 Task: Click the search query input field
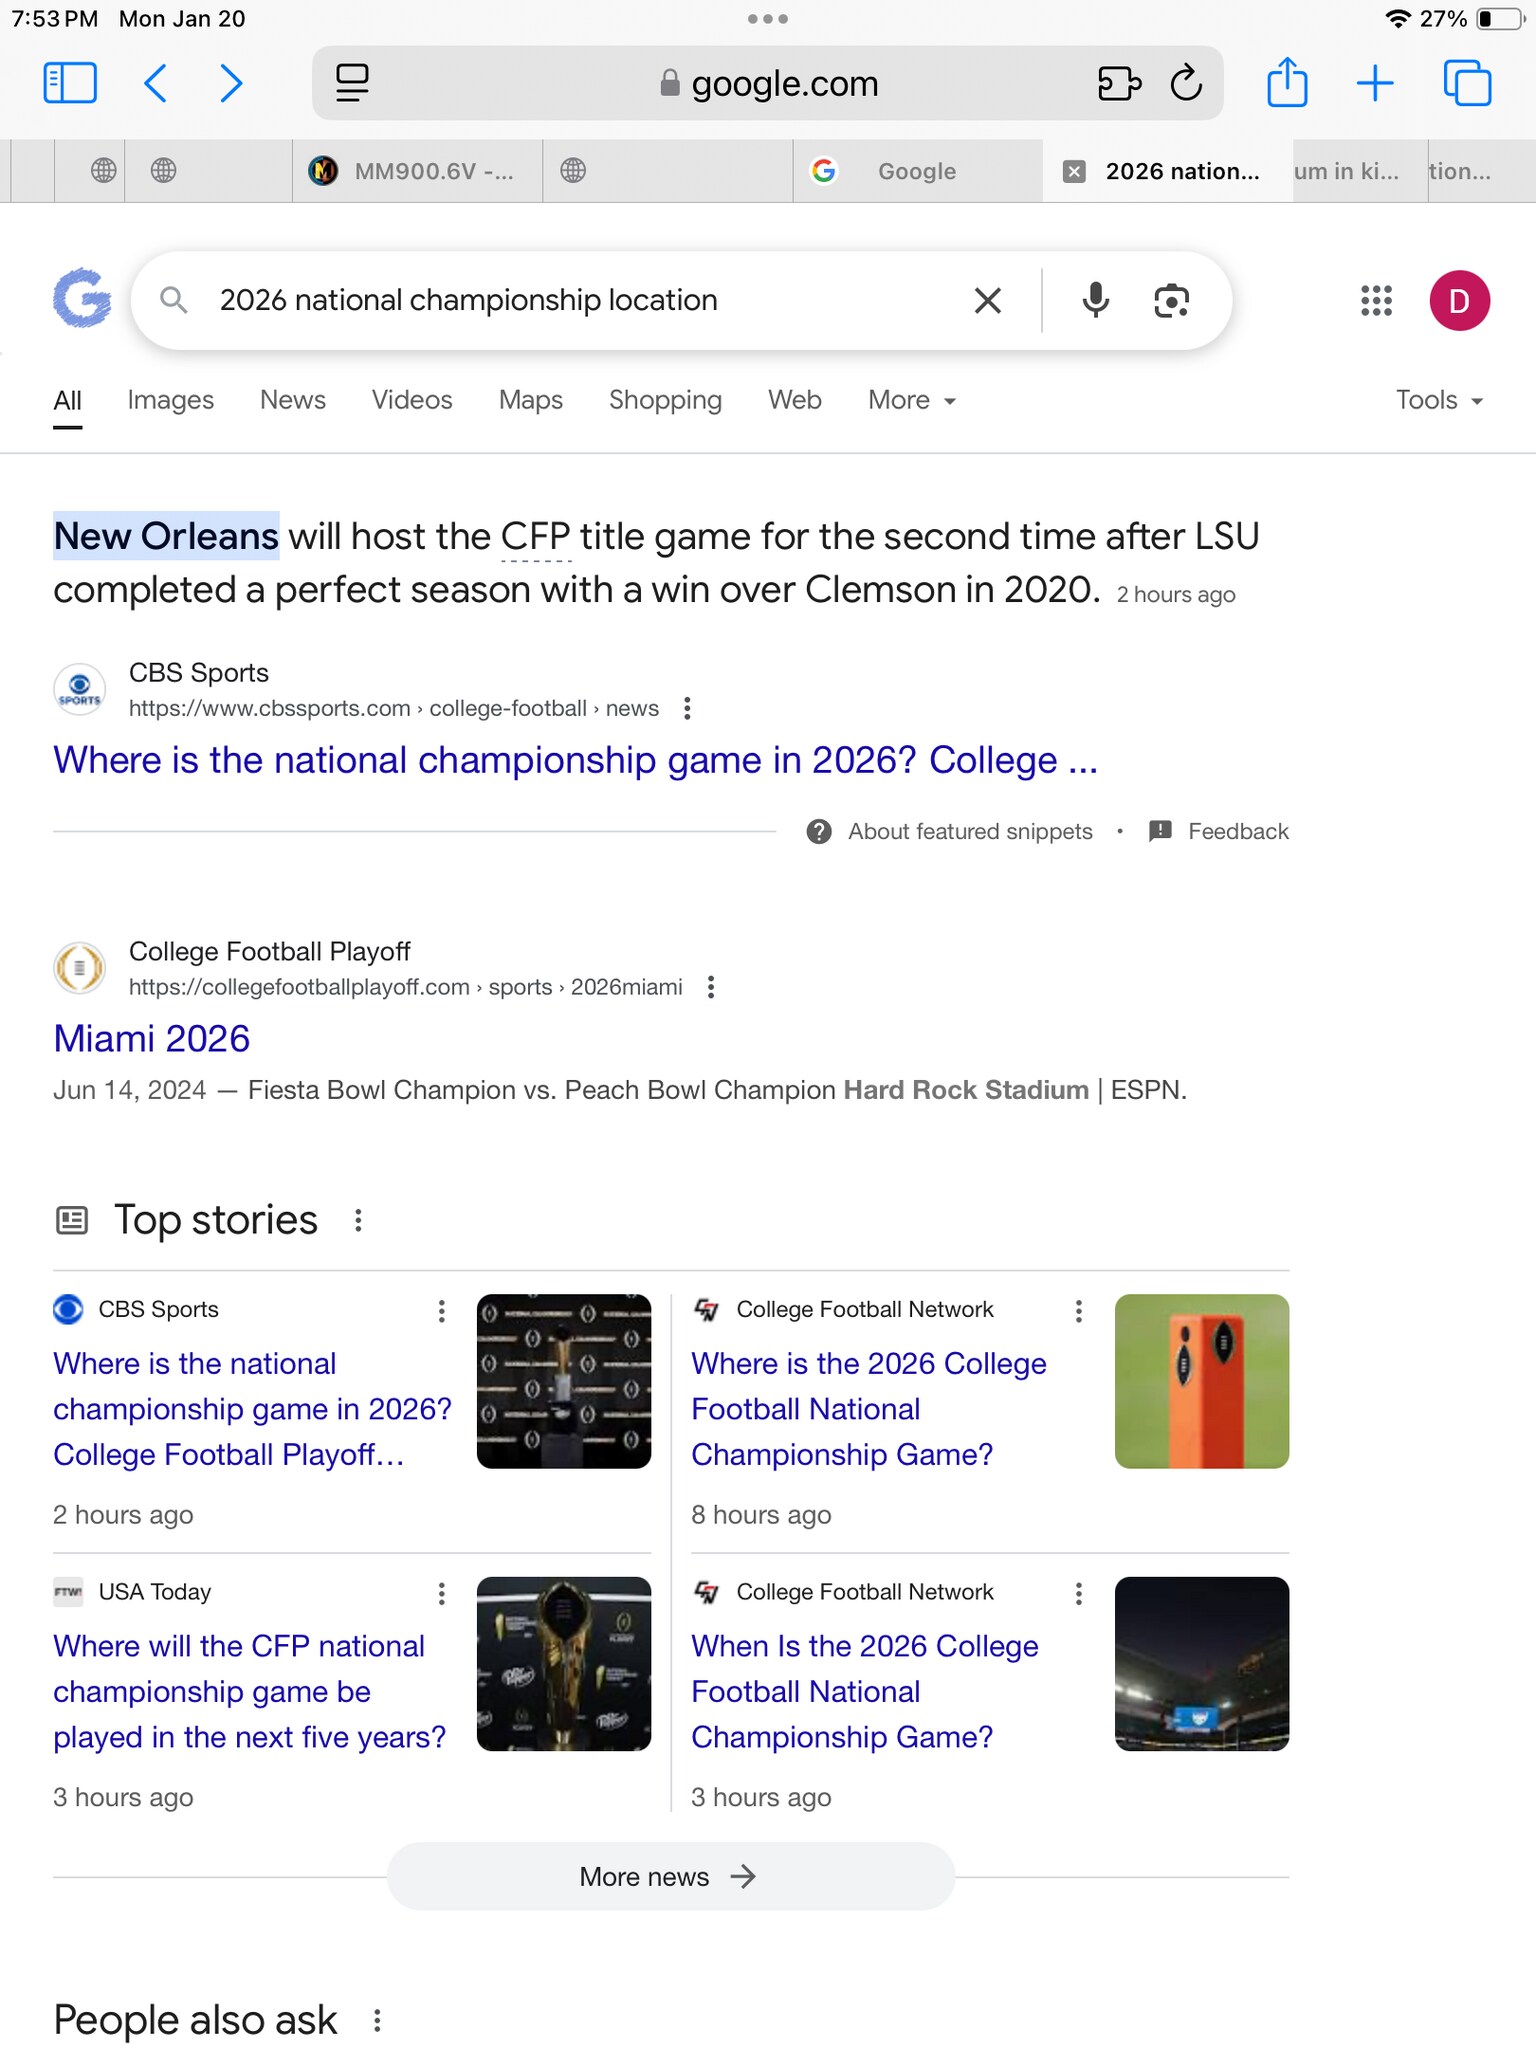[x=580, y=300]
